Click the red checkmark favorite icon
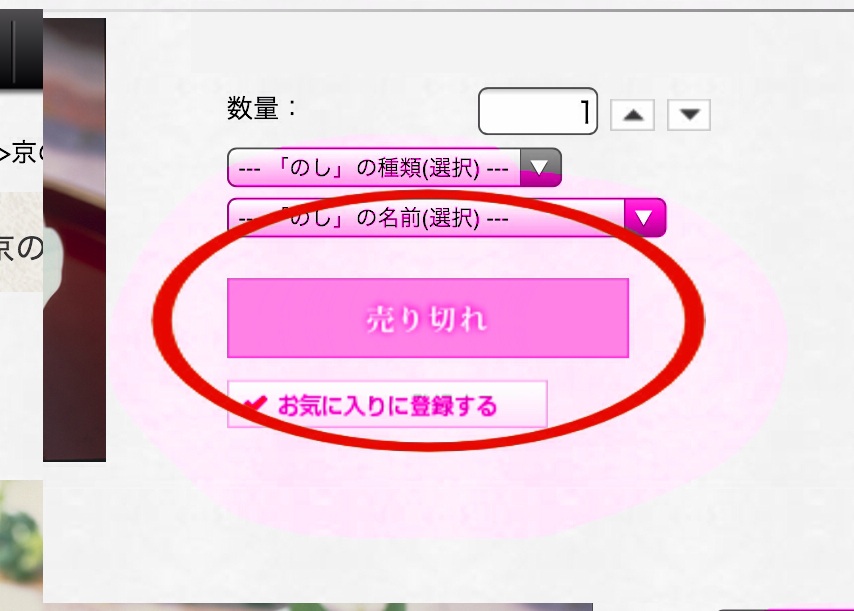The width and height of the screenshot is (854, 611). 255,404
